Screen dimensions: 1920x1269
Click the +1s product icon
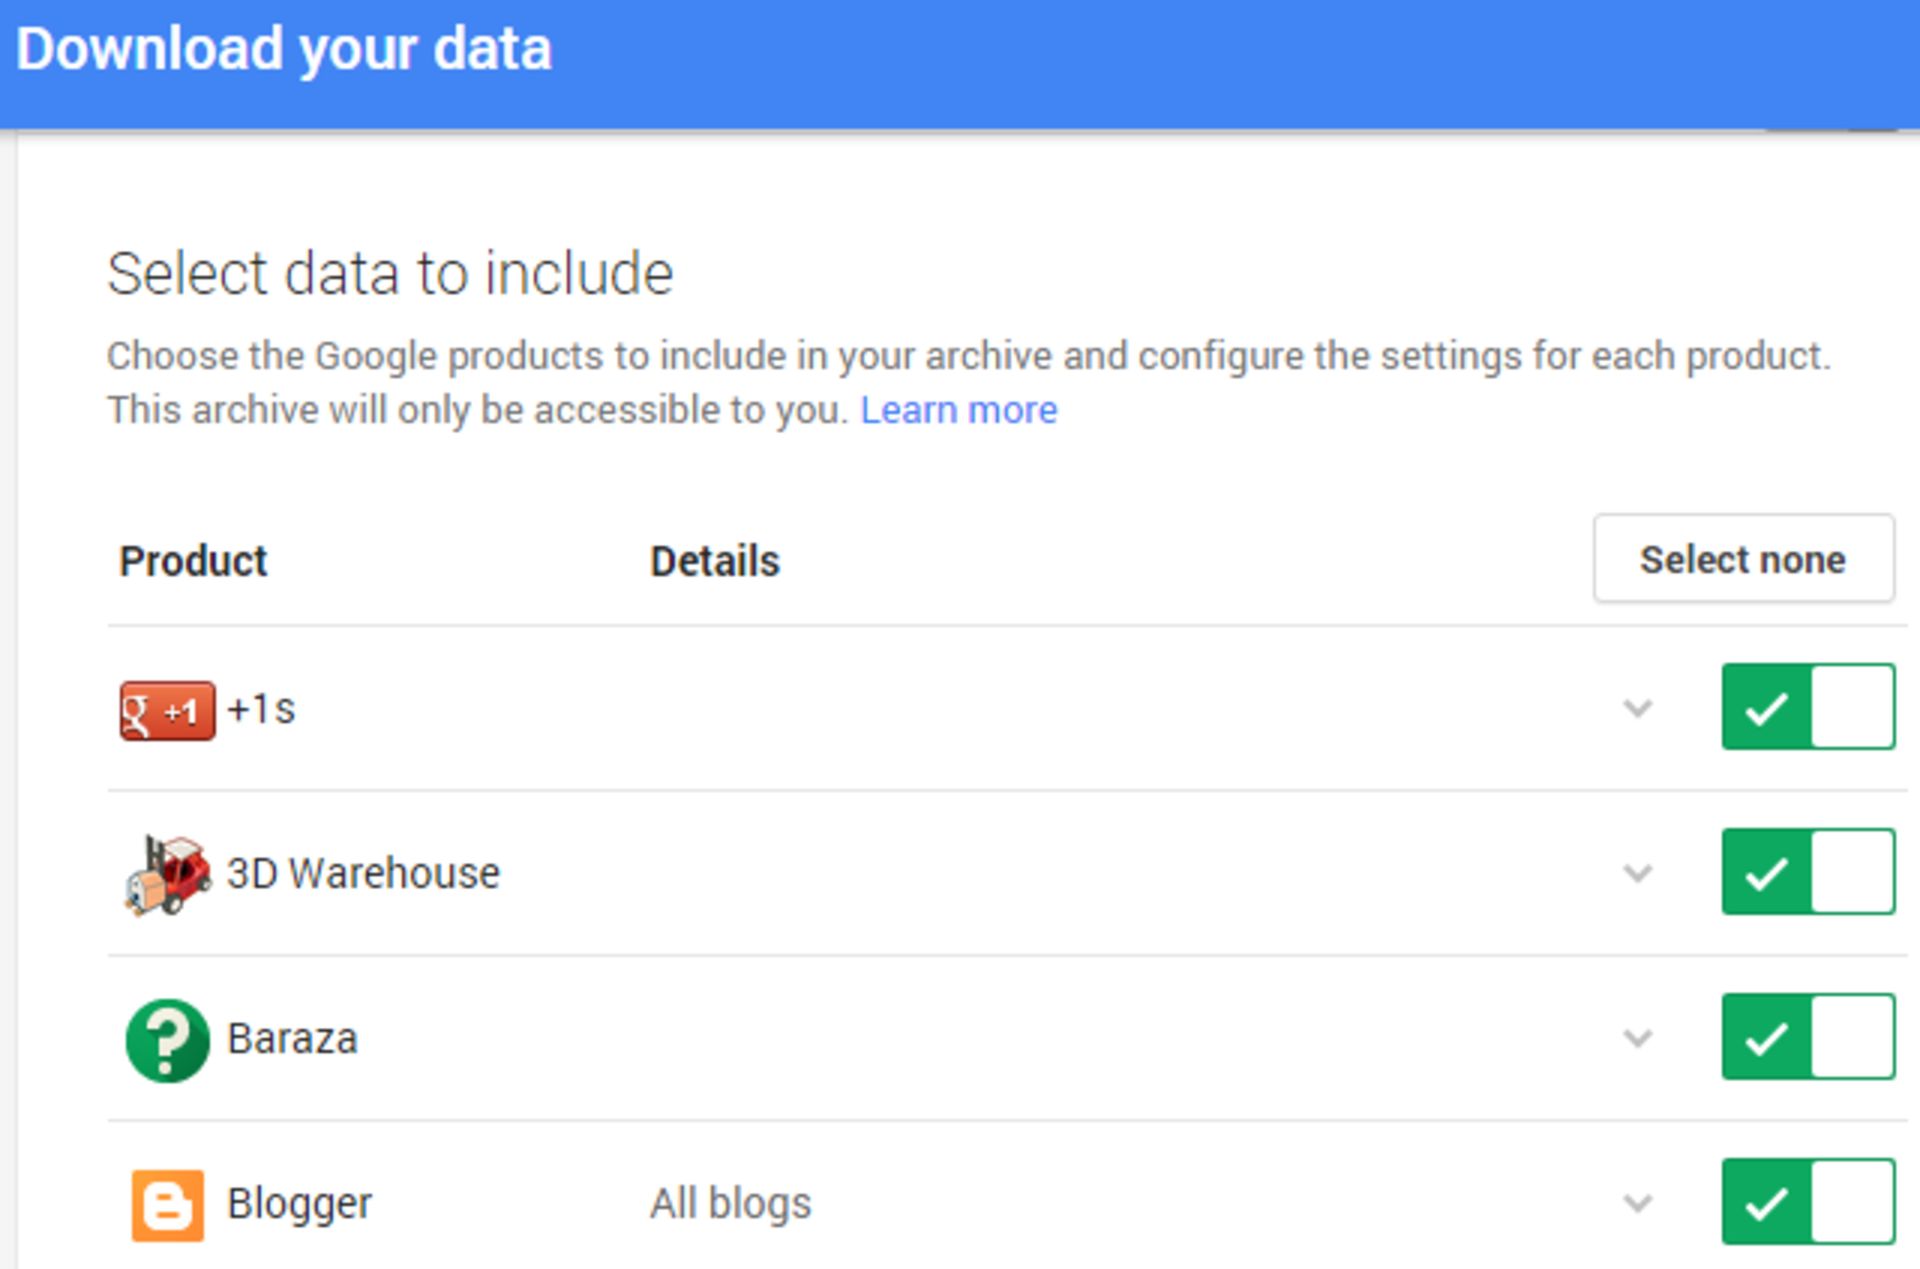coord(166,709)
